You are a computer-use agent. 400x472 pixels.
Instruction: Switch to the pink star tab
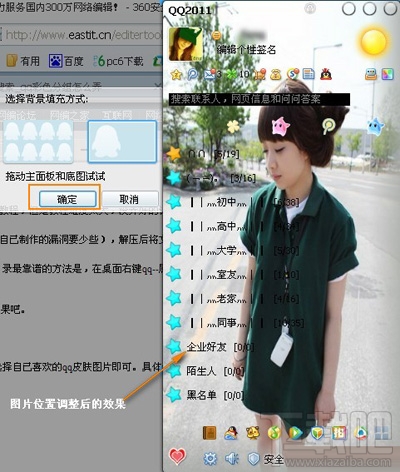point(280,126)
